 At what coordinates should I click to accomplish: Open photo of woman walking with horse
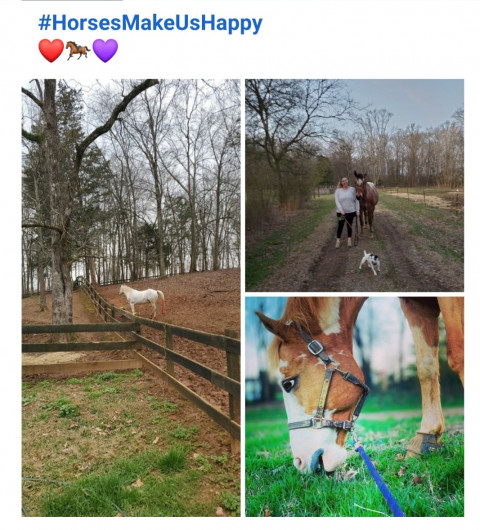(x=355, y=185)
